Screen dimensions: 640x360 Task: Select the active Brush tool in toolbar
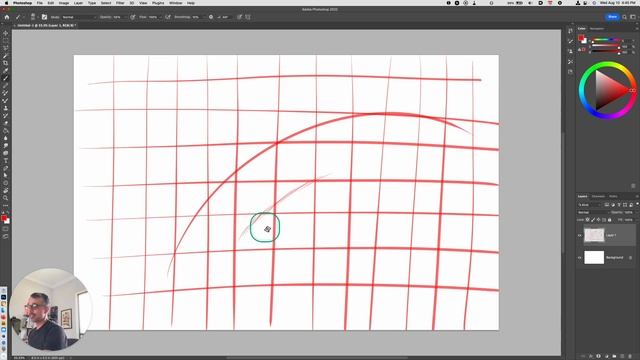(x=6, y=78)
